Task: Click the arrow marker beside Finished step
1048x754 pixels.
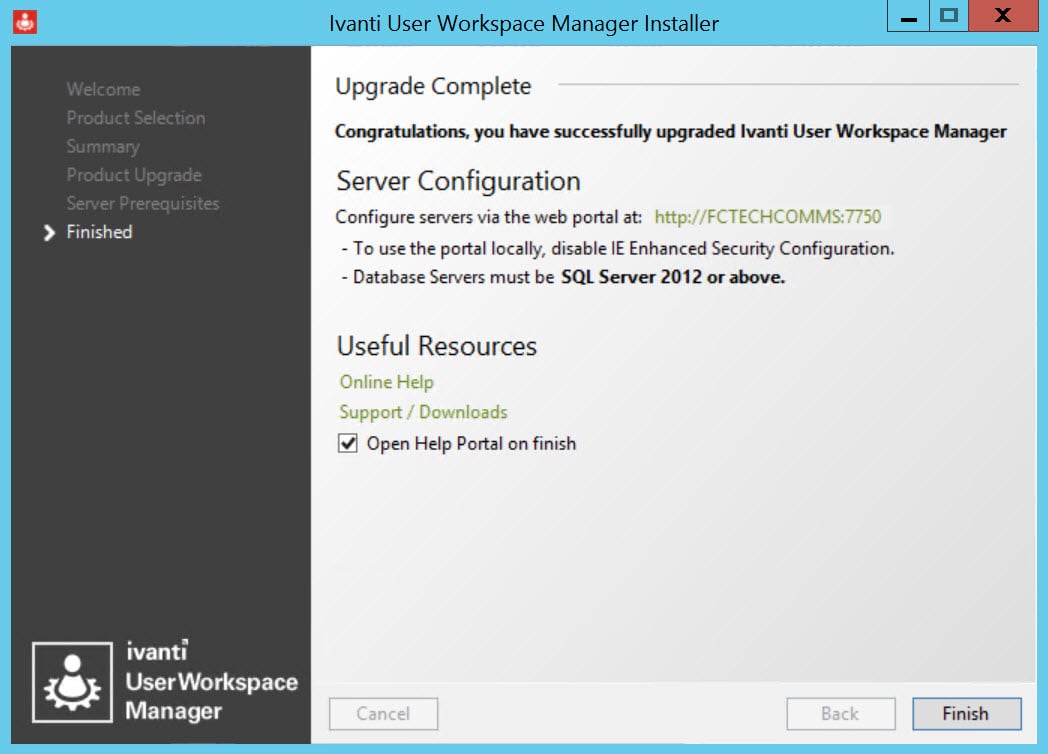Action: [49, 232]
